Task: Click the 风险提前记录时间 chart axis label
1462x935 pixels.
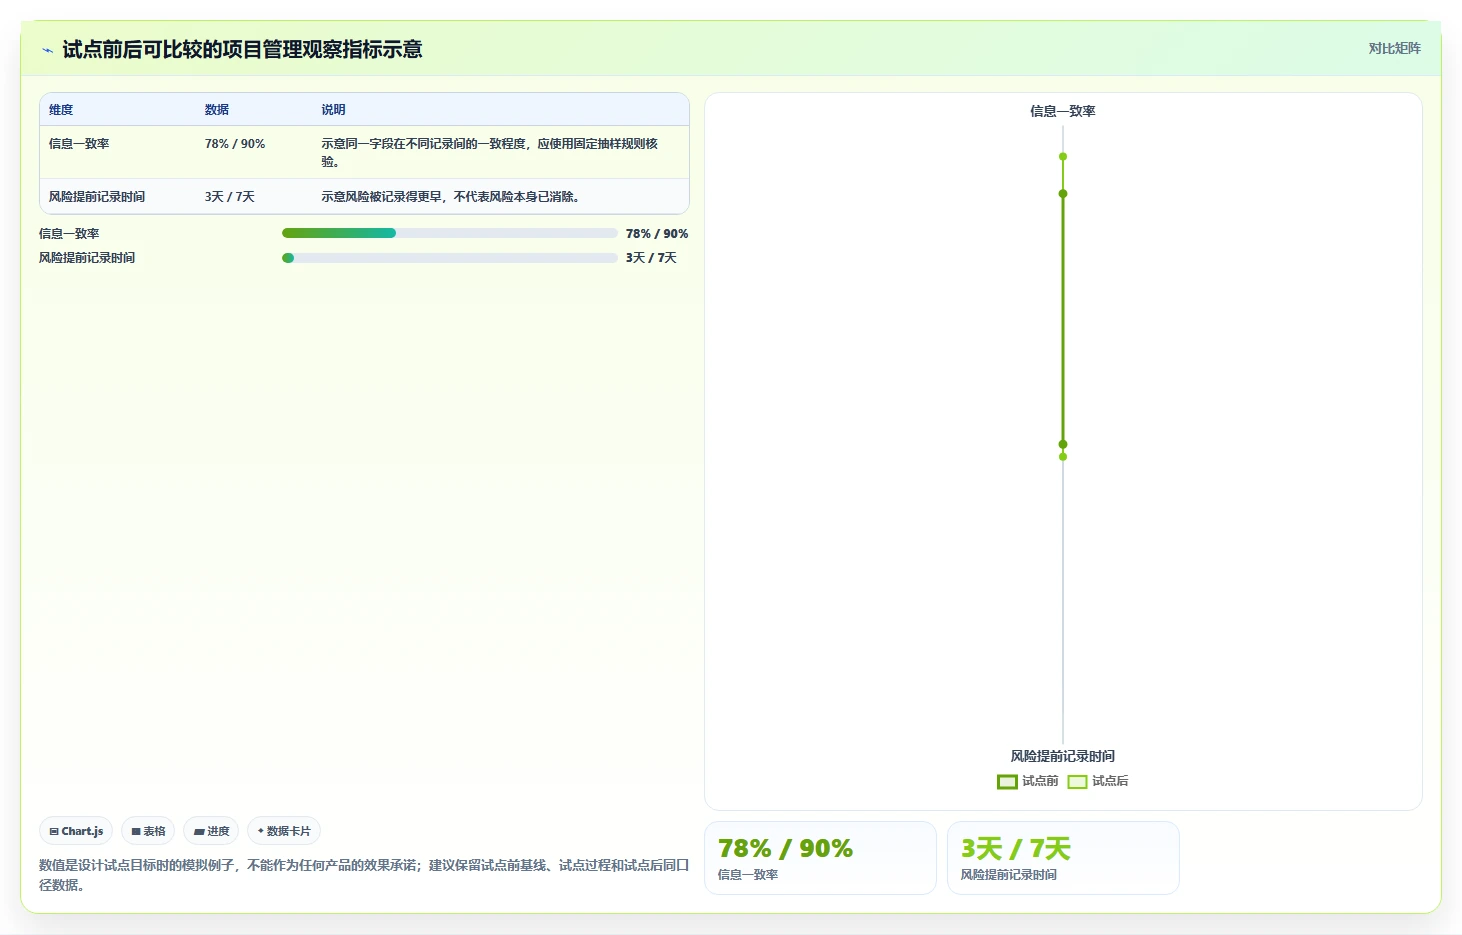Action: pos(1063,756)
